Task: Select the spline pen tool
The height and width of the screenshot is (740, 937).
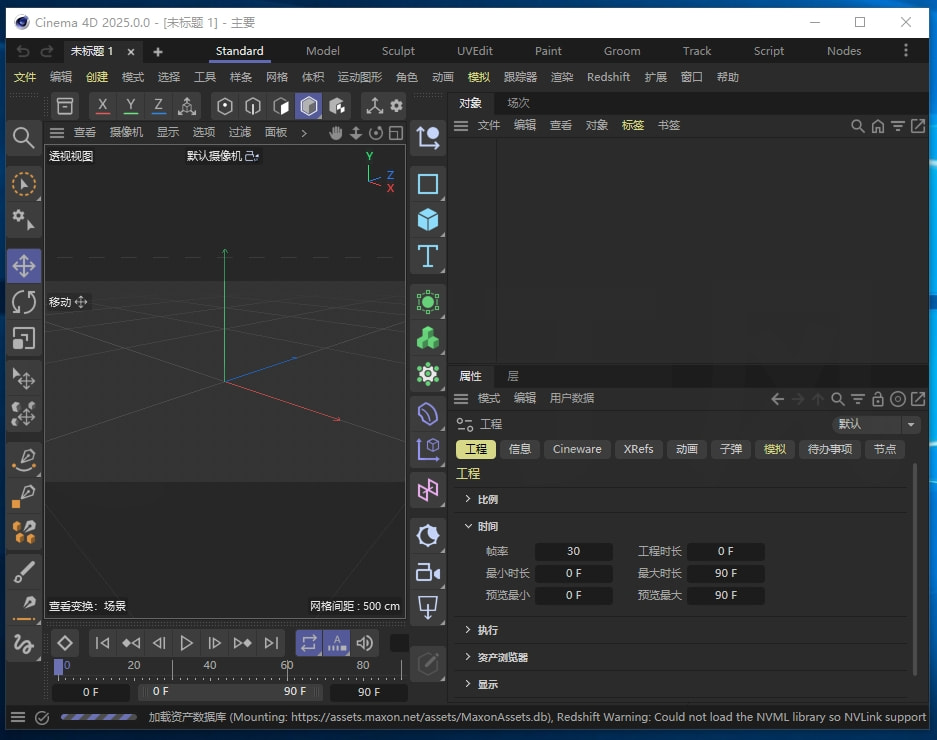Action: coord(24,458)
